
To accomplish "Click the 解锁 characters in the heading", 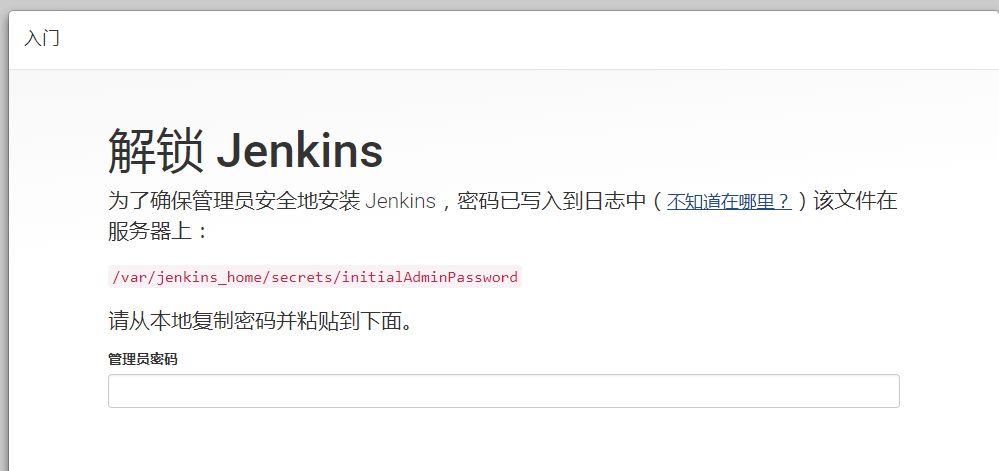I will (156, 151).
